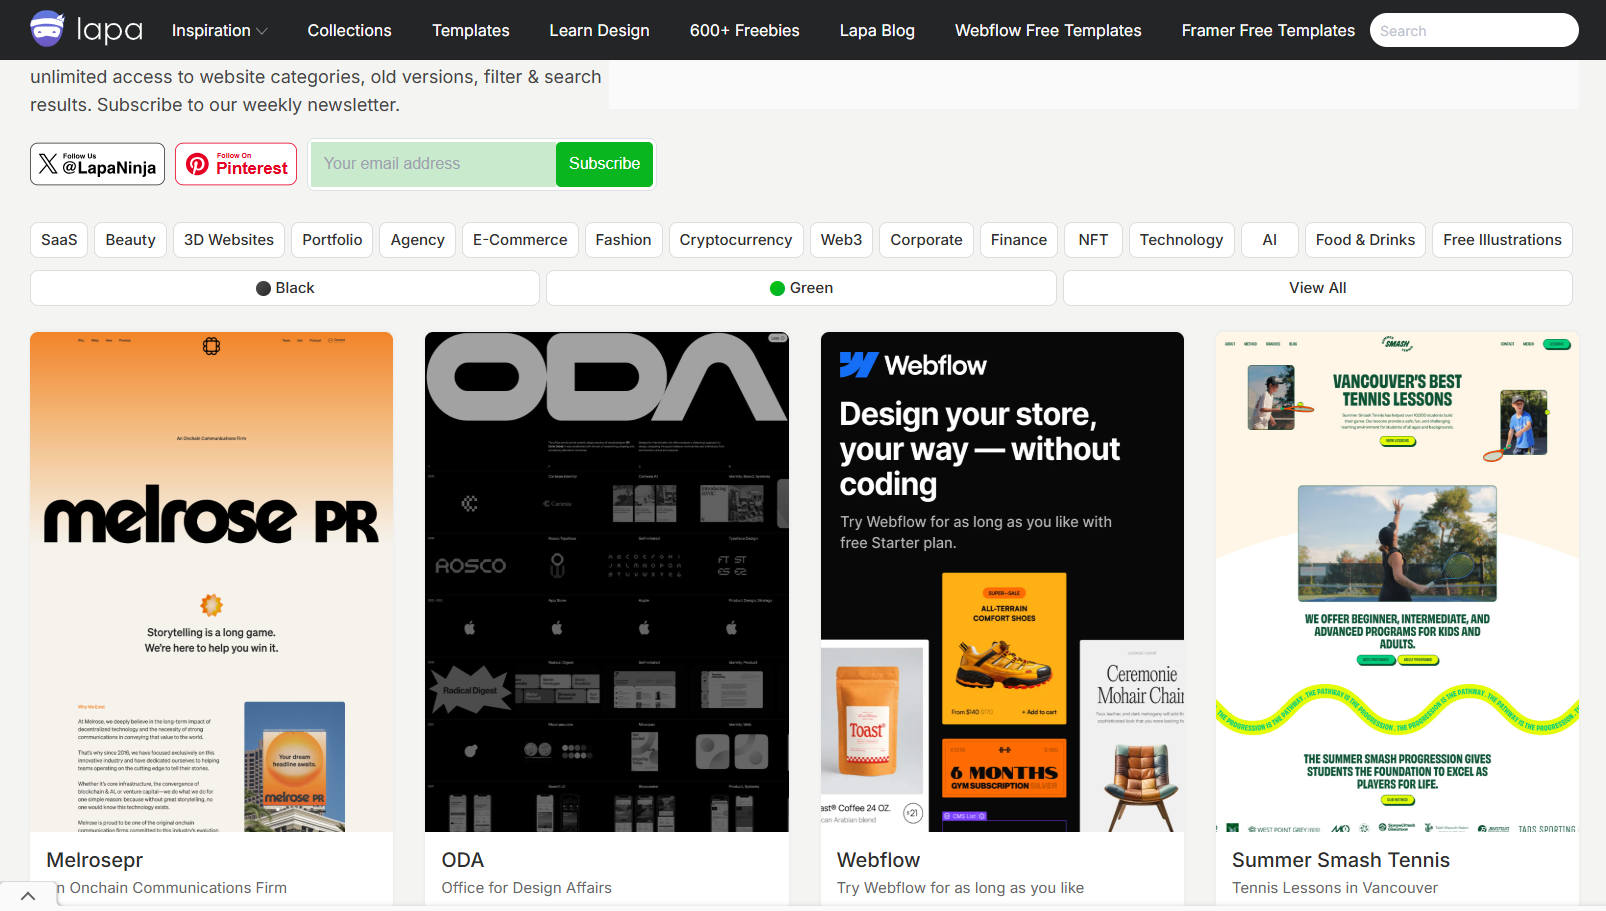Open 600+ Freebies in navigation
1606x911 pixels.
744,31
